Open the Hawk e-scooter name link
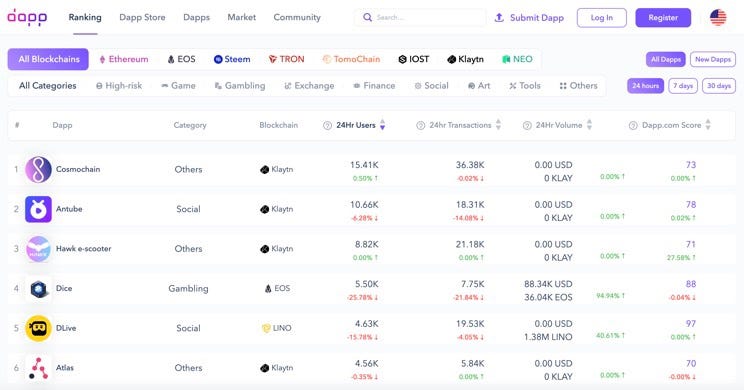The width and height of the screenshot is (744, 390). pos(84,249)
